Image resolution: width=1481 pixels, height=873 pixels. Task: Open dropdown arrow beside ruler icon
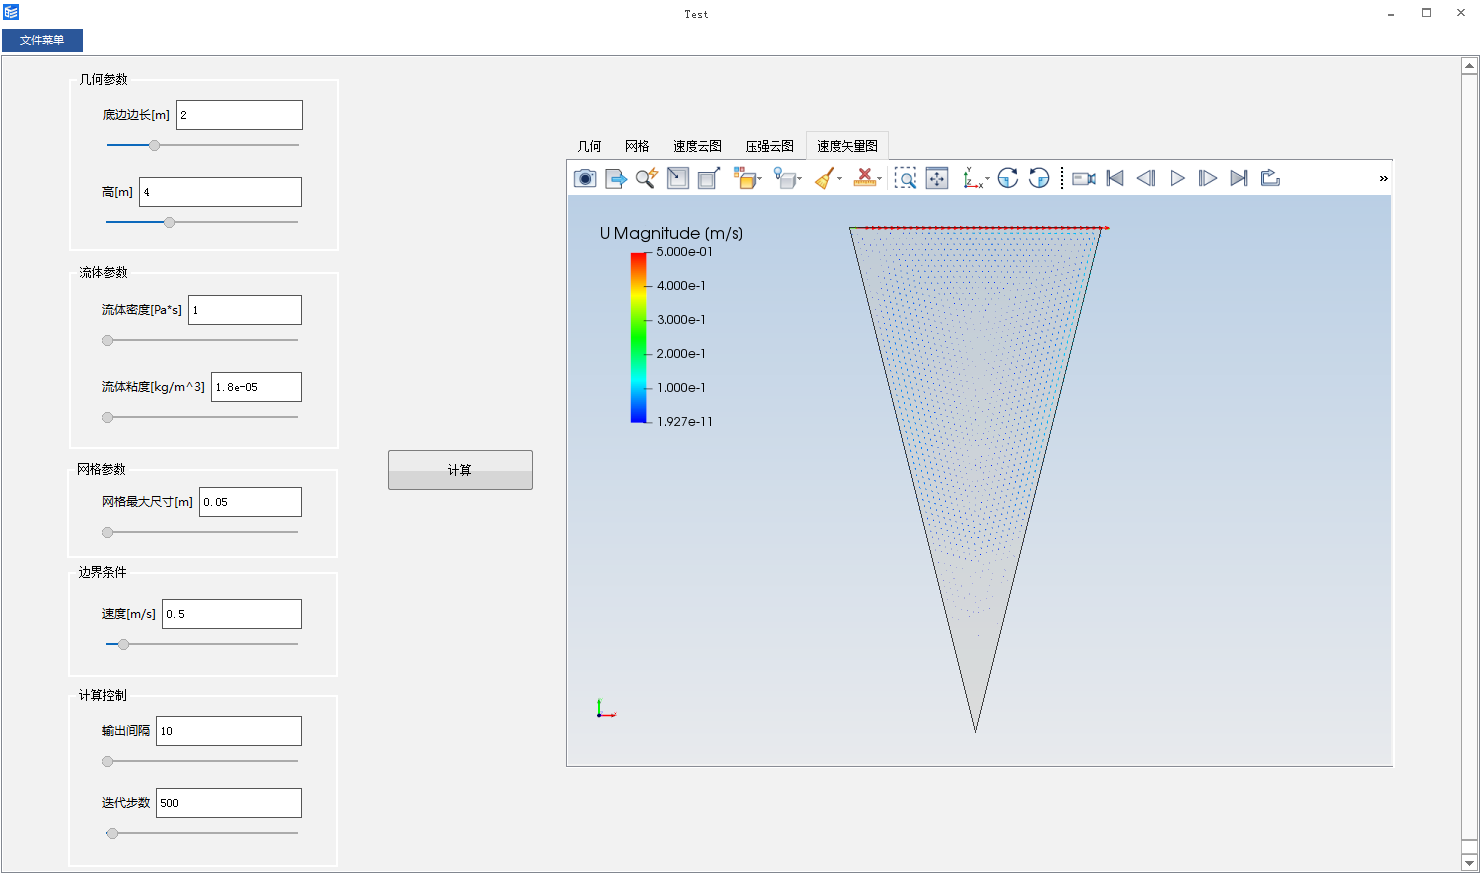pos(880,179)
